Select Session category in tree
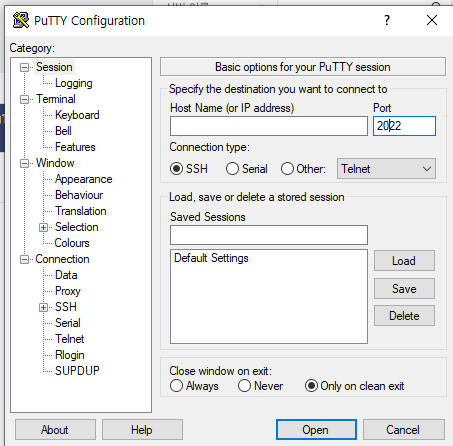The image size is (453, 446). tap(54, 67)
